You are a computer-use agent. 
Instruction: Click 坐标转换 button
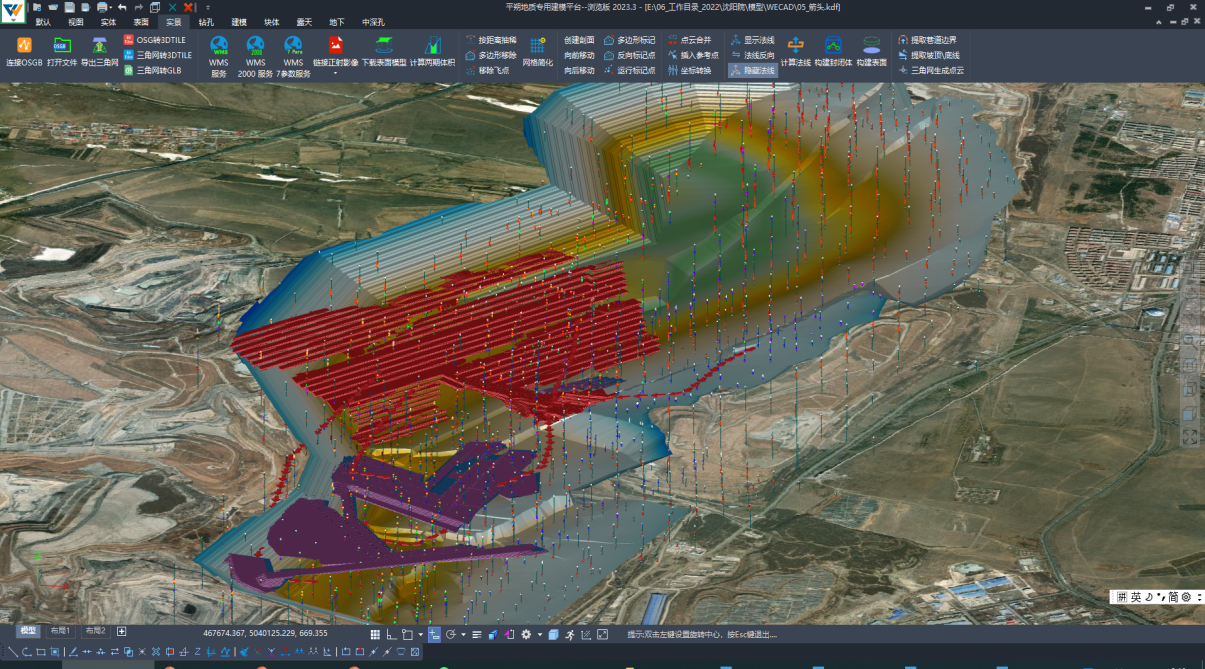pyautogui.click(x=690, y=71)
